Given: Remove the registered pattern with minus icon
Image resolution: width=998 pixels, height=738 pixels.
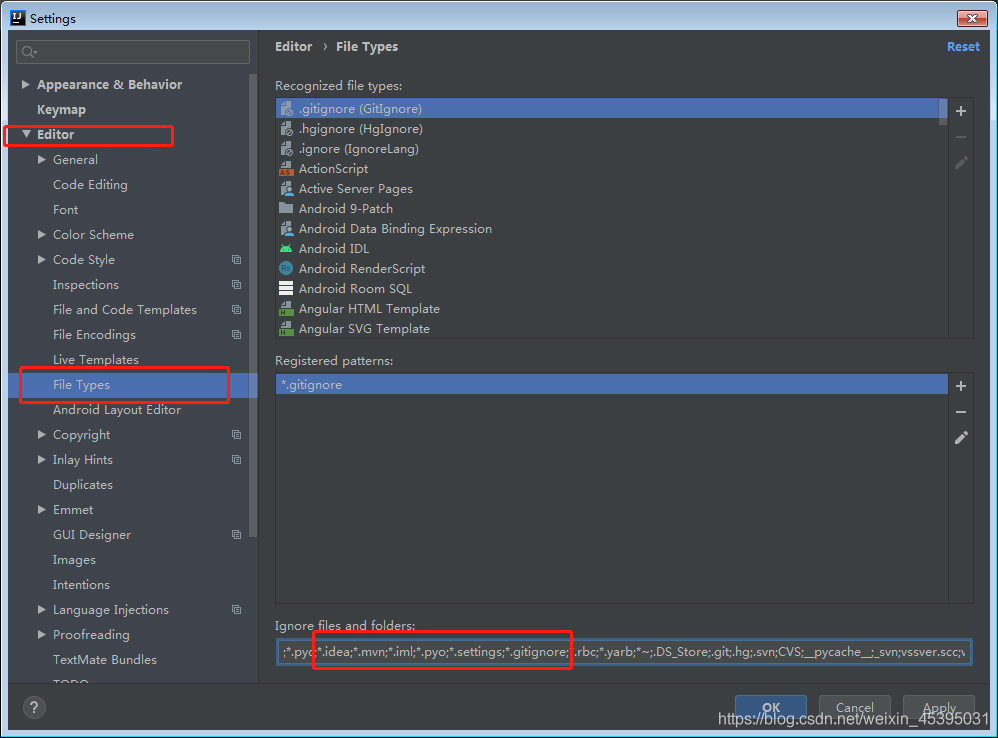Looking at the screenshot, I should coord(960,412).
